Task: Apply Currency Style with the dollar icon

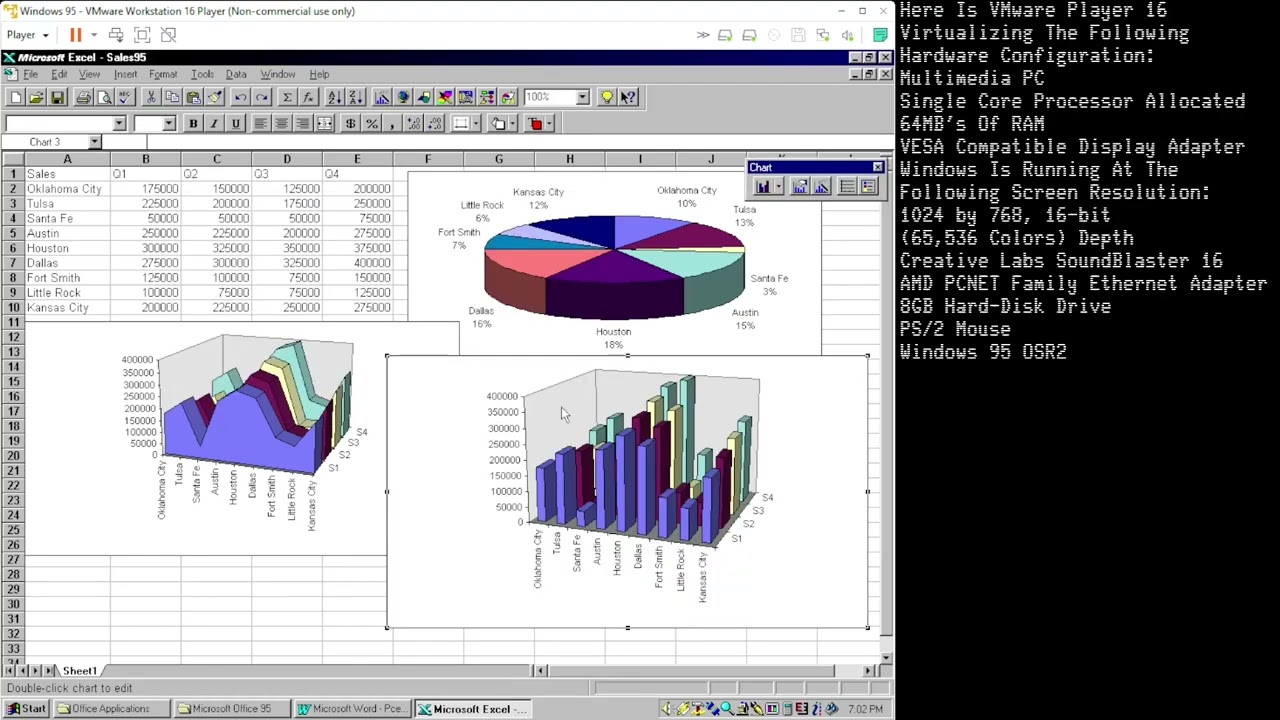Action: click(x=350, y=123)
